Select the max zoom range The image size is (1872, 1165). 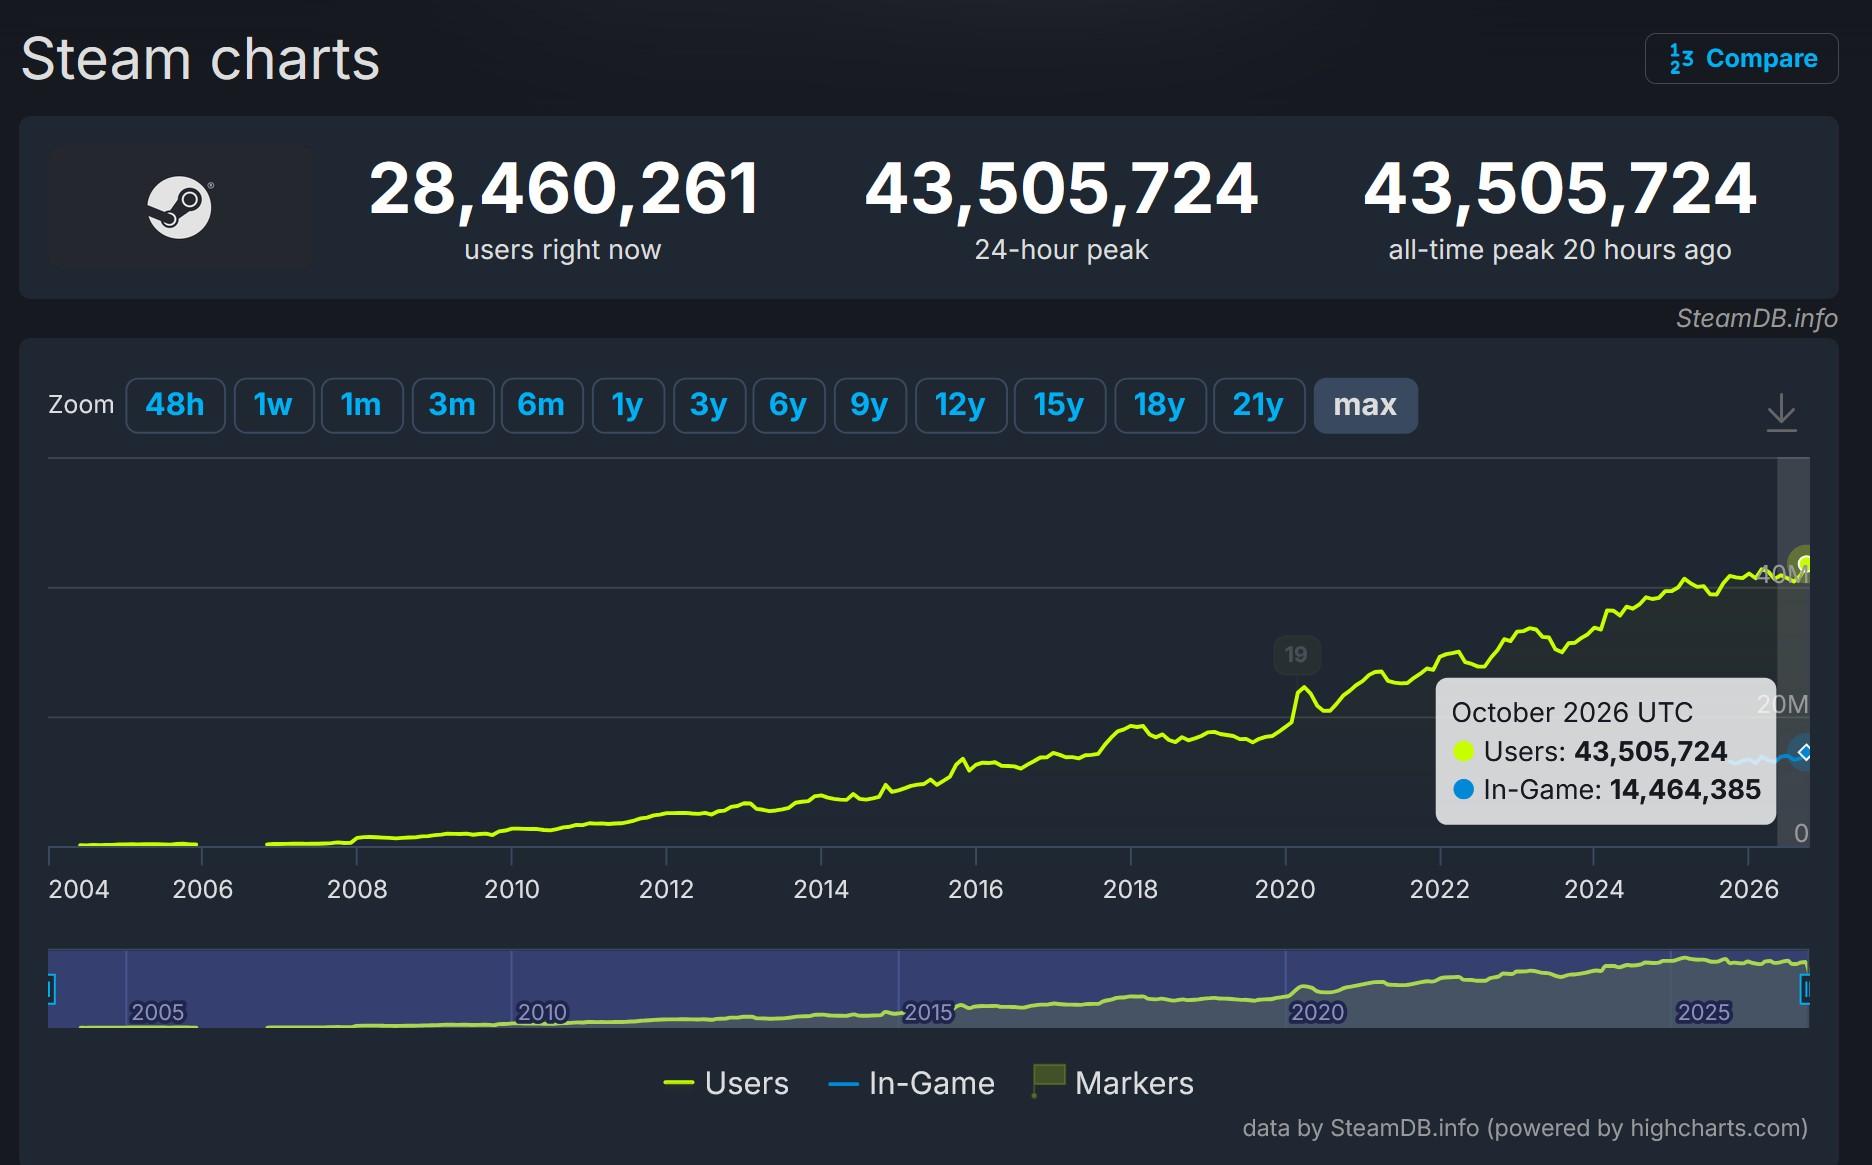[x=1365, y=405]
